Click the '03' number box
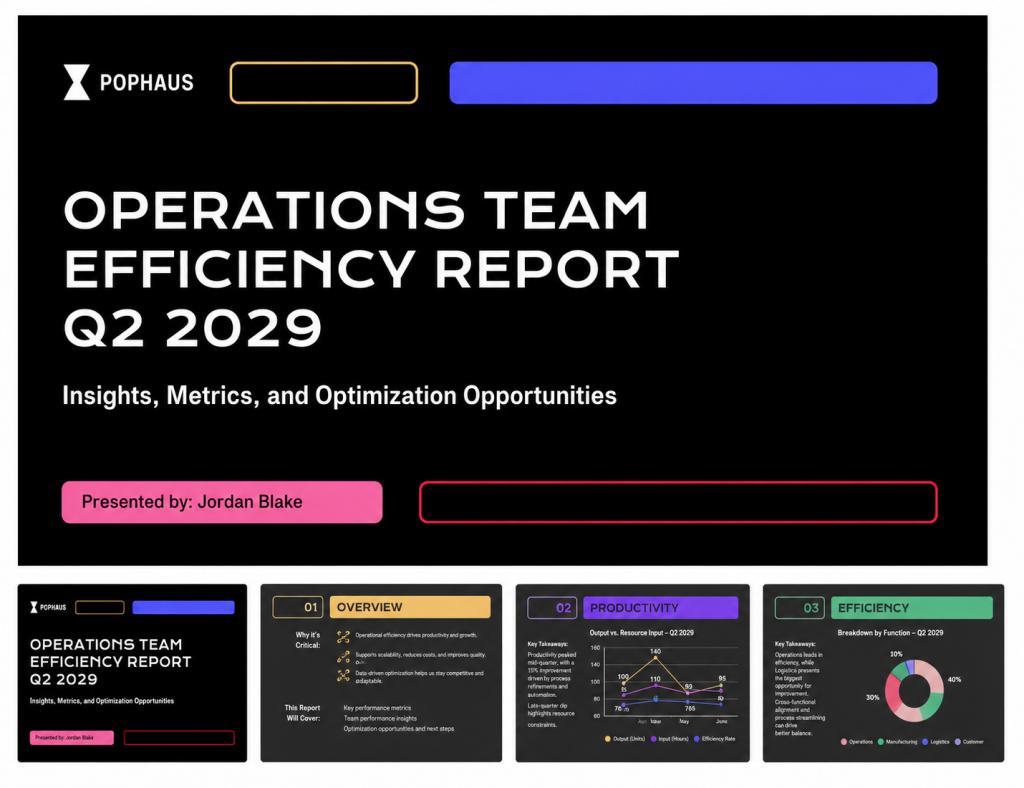The width and height of the screenshot is (1024, 788). pyautogui.click(x=799, y=608)
